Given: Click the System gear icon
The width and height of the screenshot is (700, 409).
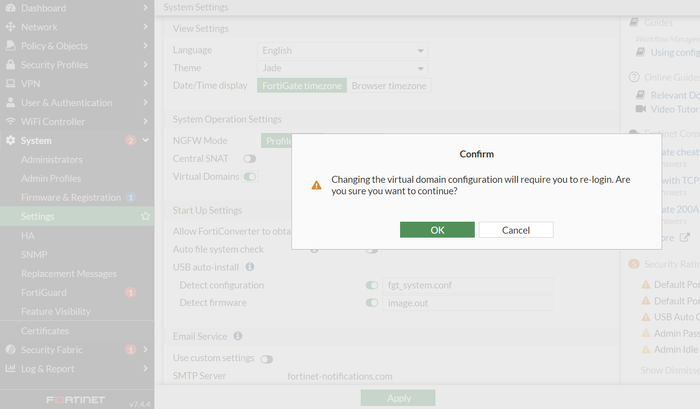Looking at the screenshot, I should click(10, 141).
